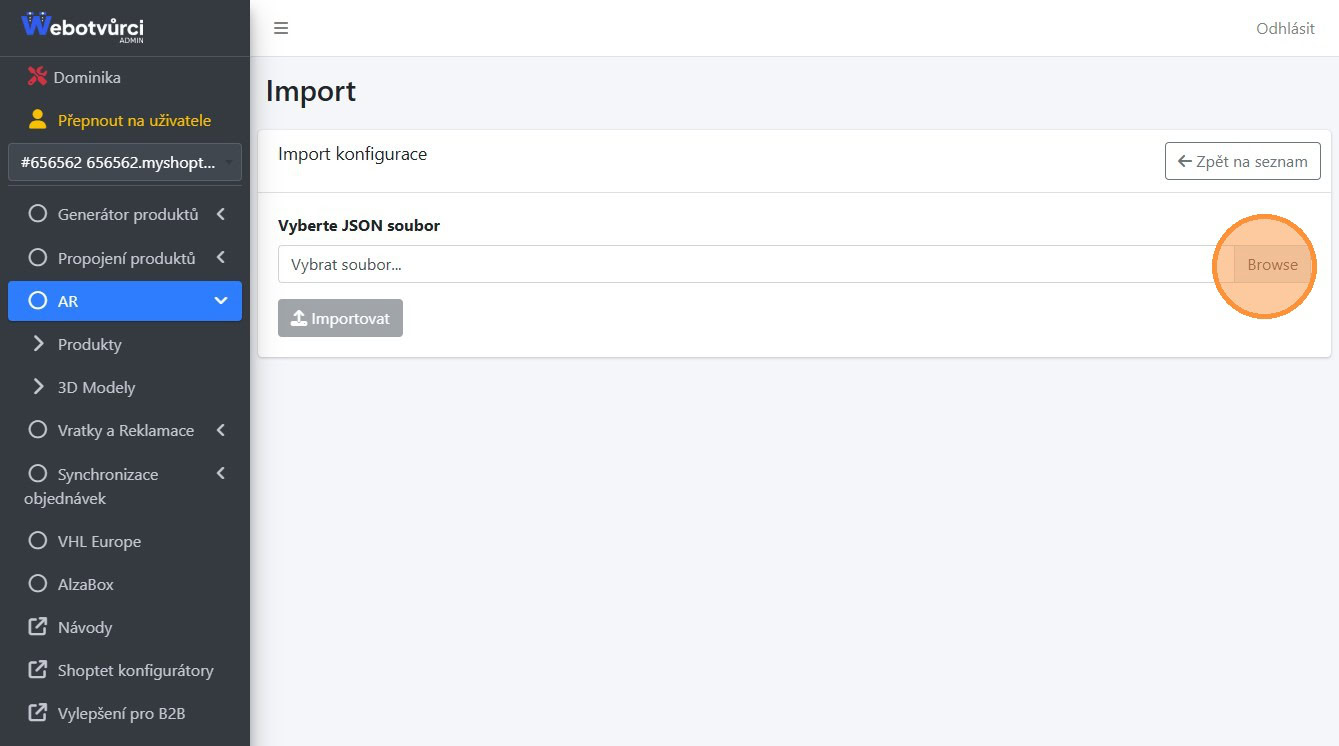The image size is (1339, 746).
Task: Click circle icon next to AR
Action: [38, 300]
